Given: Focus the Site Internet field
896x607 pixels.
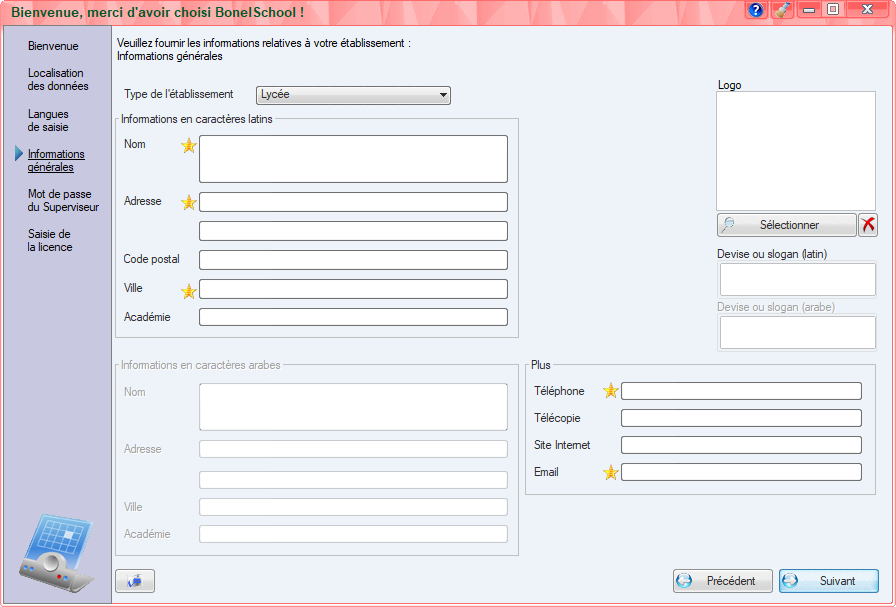Looking at the screenshot, I should 741,445.
